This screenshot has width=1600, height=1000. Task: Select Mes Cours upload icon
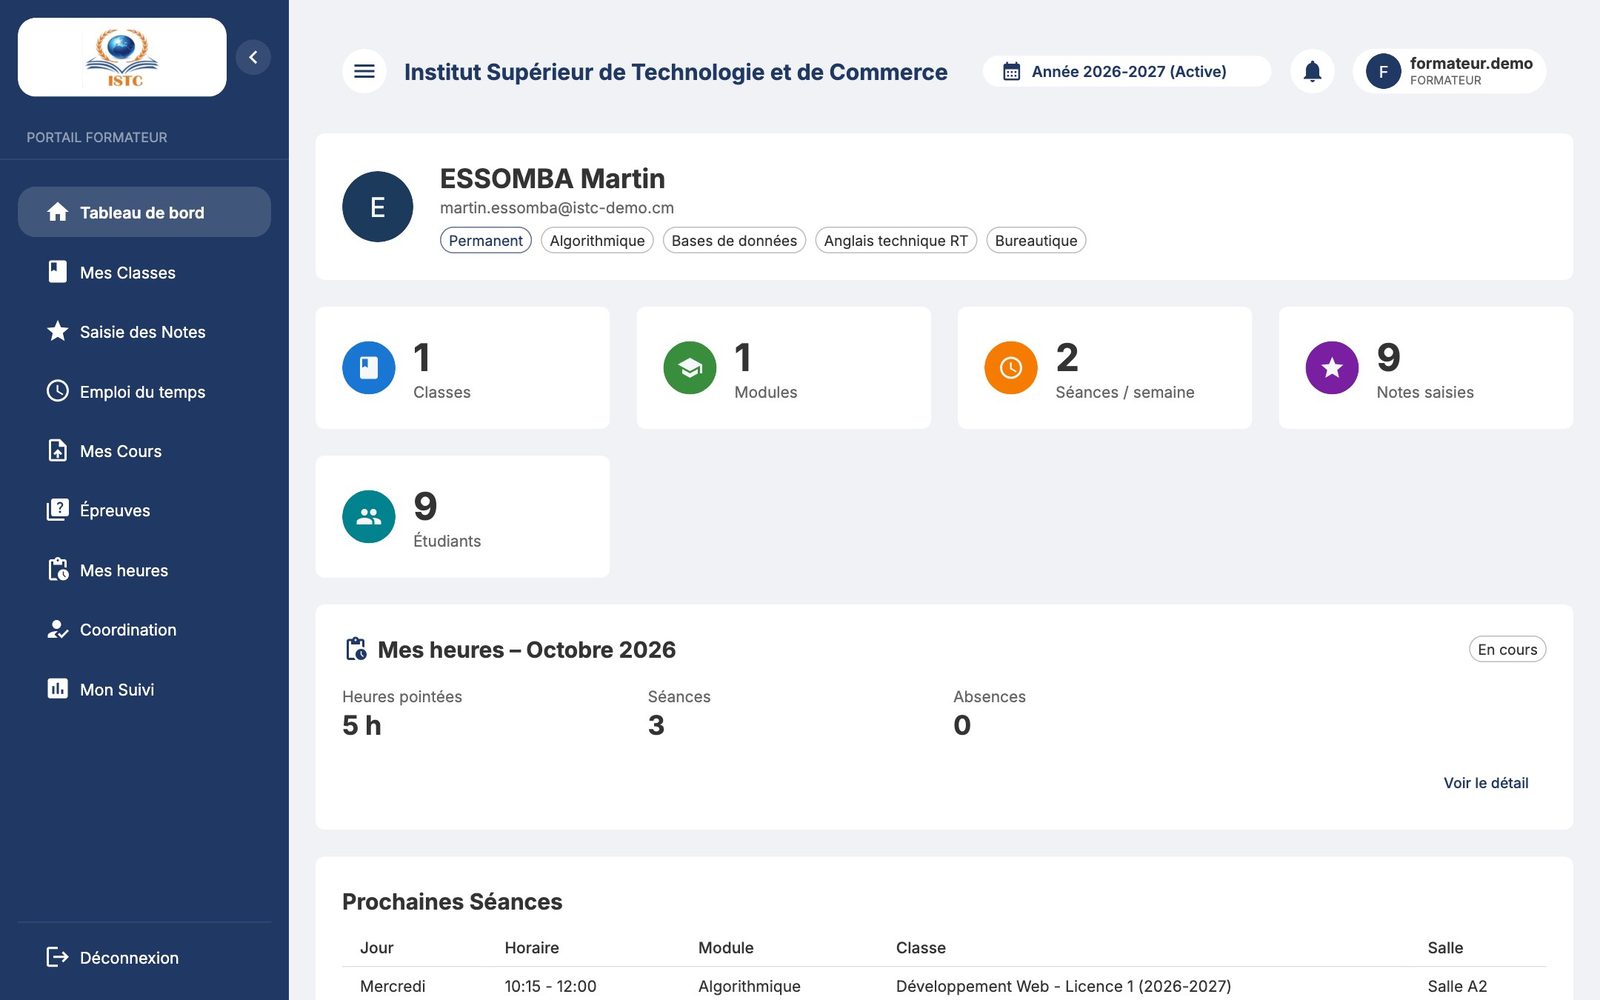pyautogui.click(x=58, y=450)
